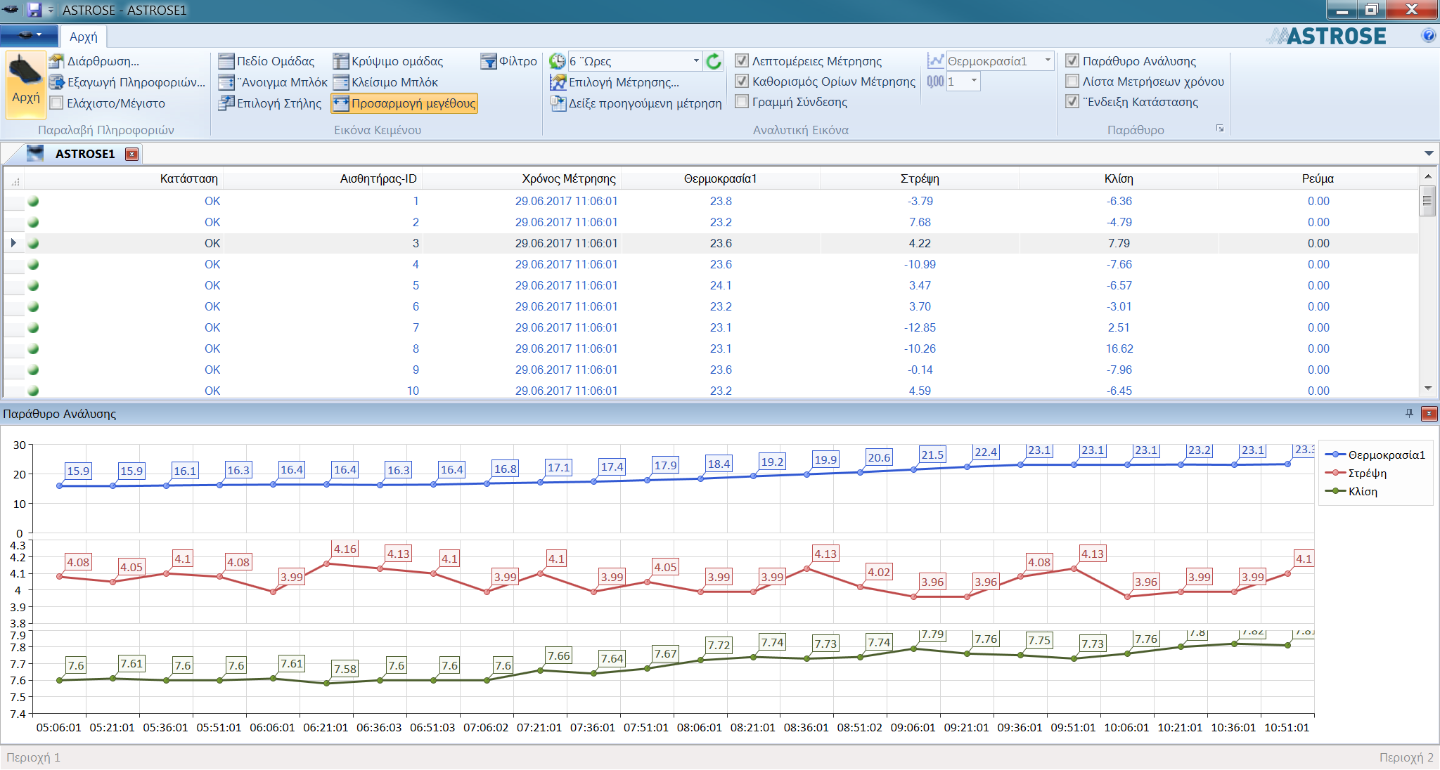The width and height of the screenshot is (1440, 770).
Task: Click the green refresh arrow icon
Action: [x=714, y=62]
